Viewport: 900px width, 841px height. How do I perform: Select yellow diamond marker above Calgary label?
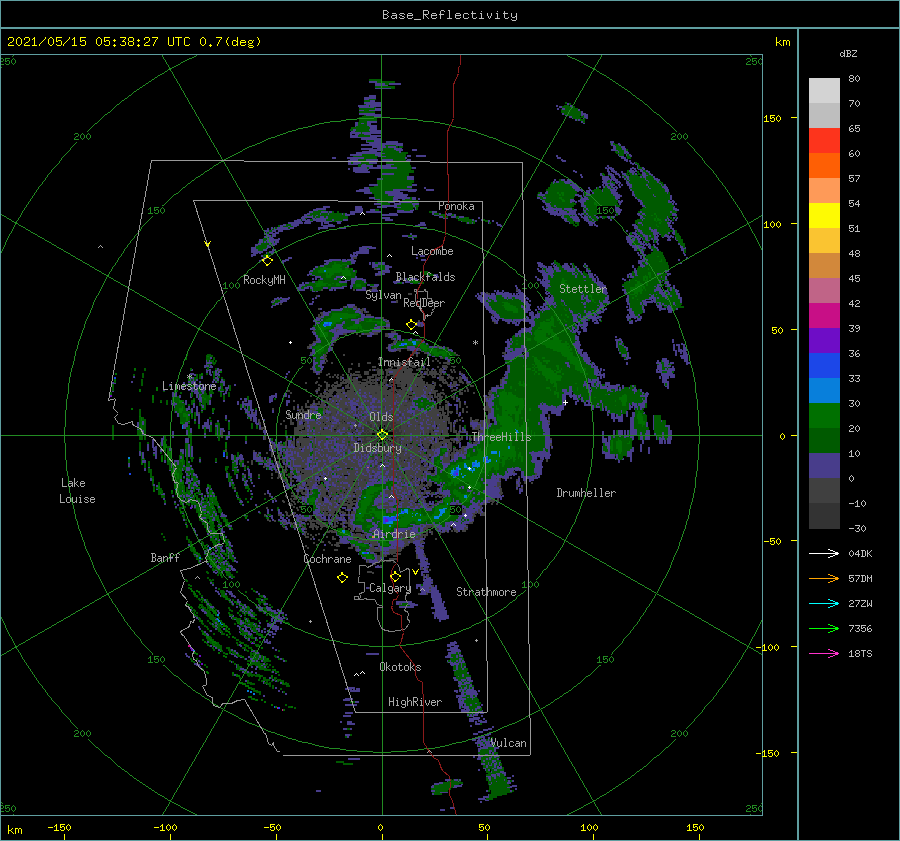pos(395,576)
